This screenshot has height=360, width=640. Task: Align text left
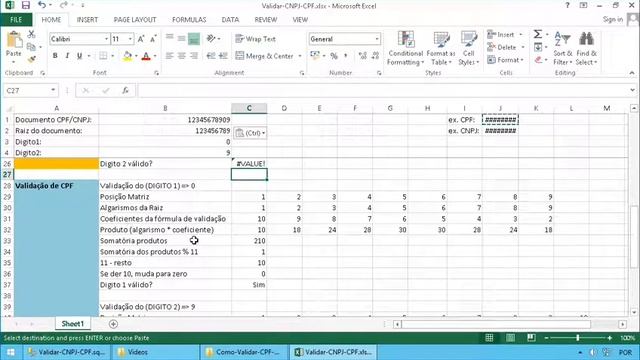click(169, 56)
